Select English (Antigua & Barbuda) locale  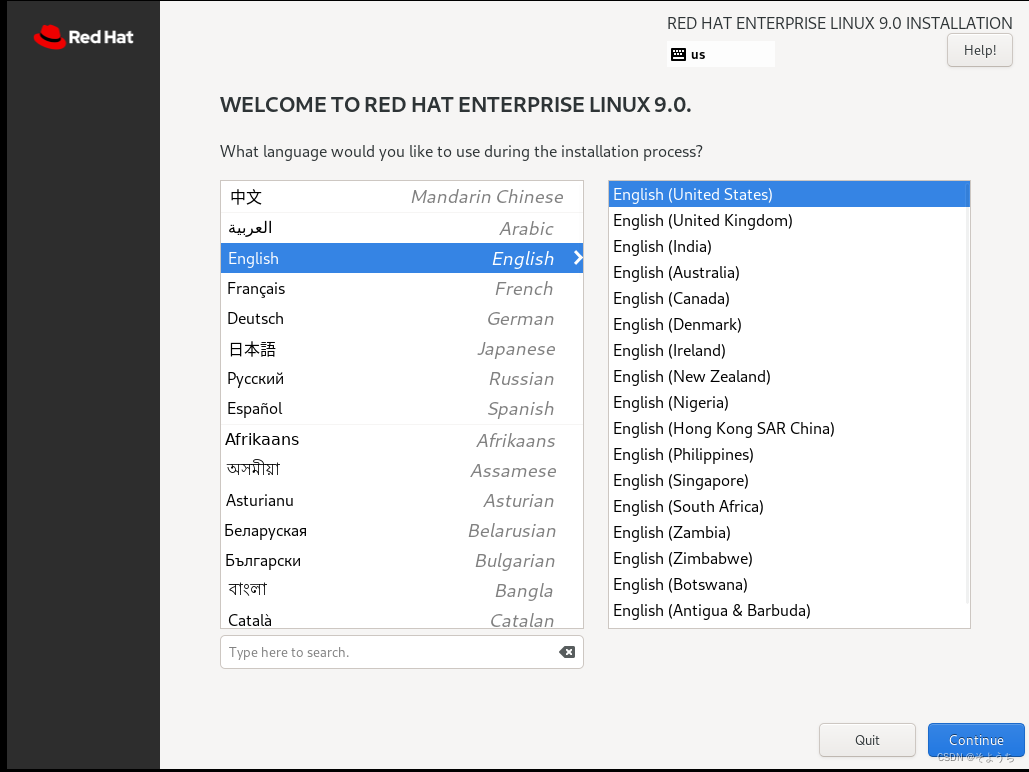[789, 611]
